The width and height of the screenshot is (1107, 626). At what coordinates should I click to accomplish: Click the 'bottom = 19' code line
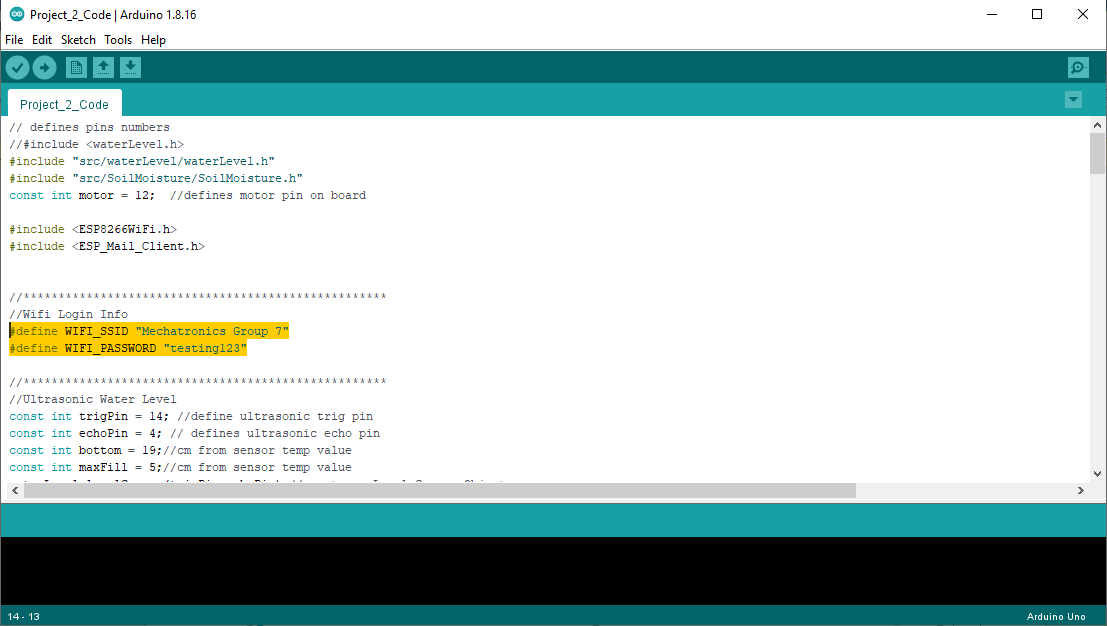(x=180, y=450)
